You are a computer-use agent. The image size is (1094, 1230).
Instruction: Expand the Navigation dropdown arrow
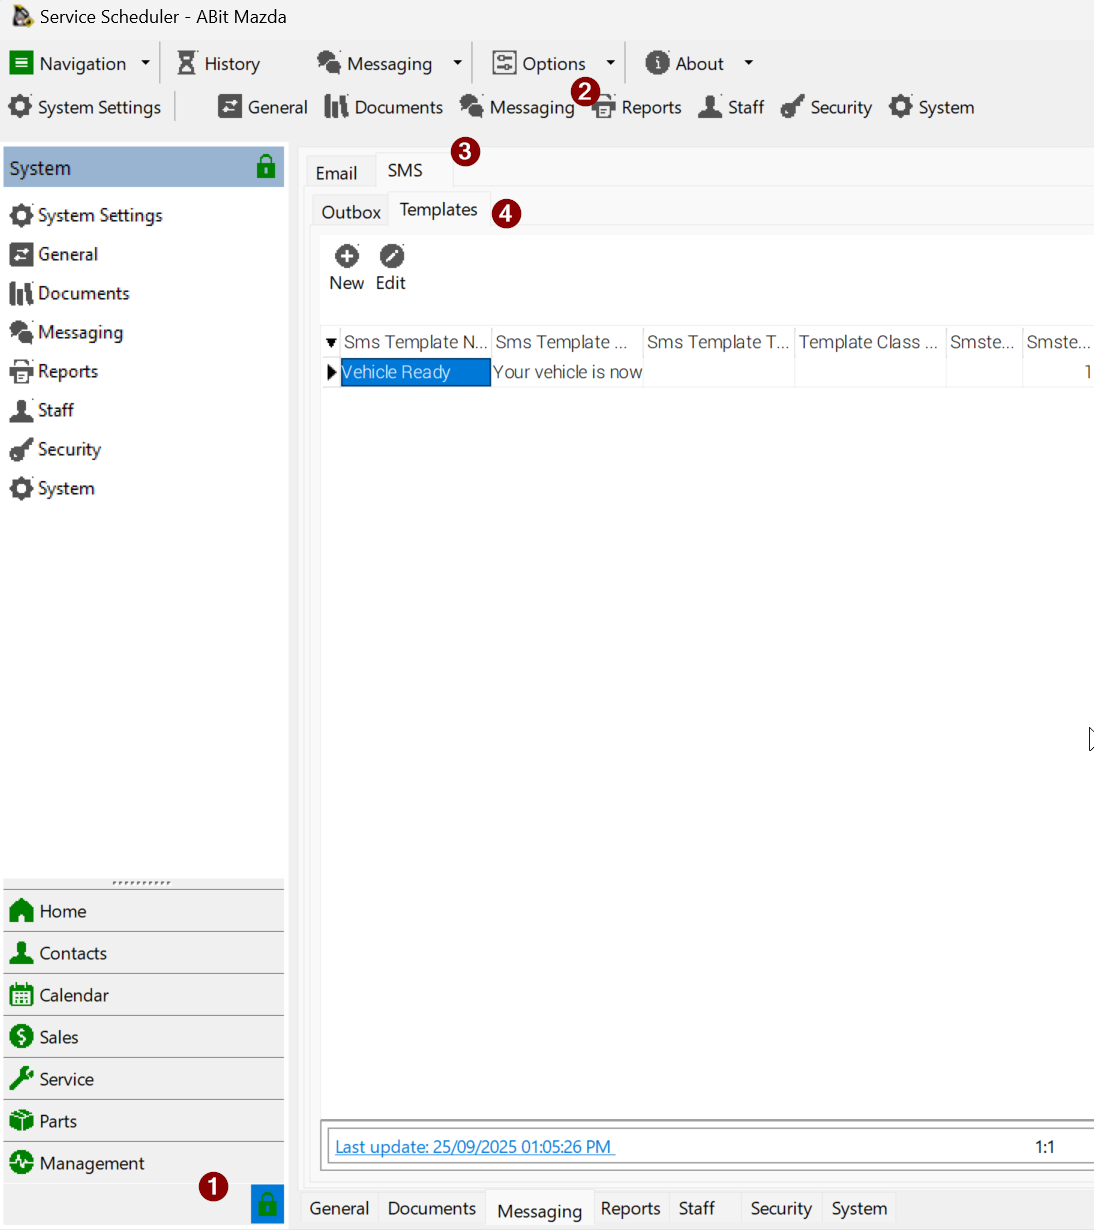(x=145, y=63)
